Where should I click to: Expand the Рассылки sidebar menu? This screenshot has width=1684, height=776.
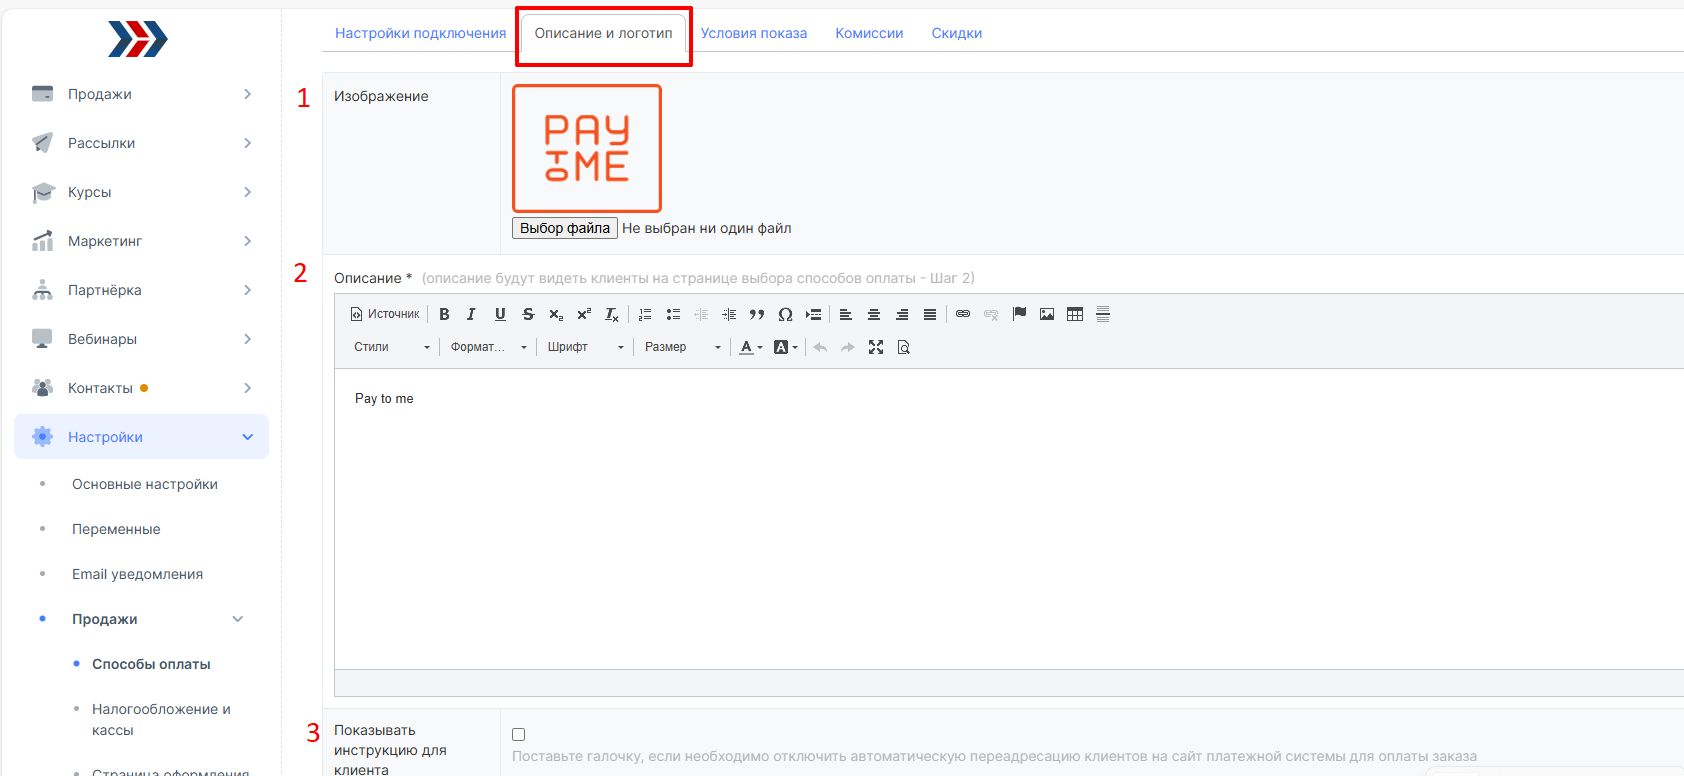click(x=141, y=143)
